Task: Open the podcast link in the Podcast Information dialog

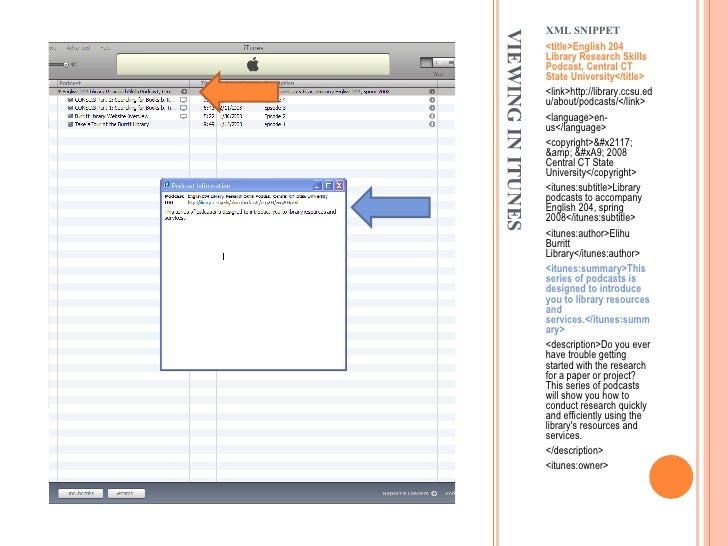Action: point(242,202)
